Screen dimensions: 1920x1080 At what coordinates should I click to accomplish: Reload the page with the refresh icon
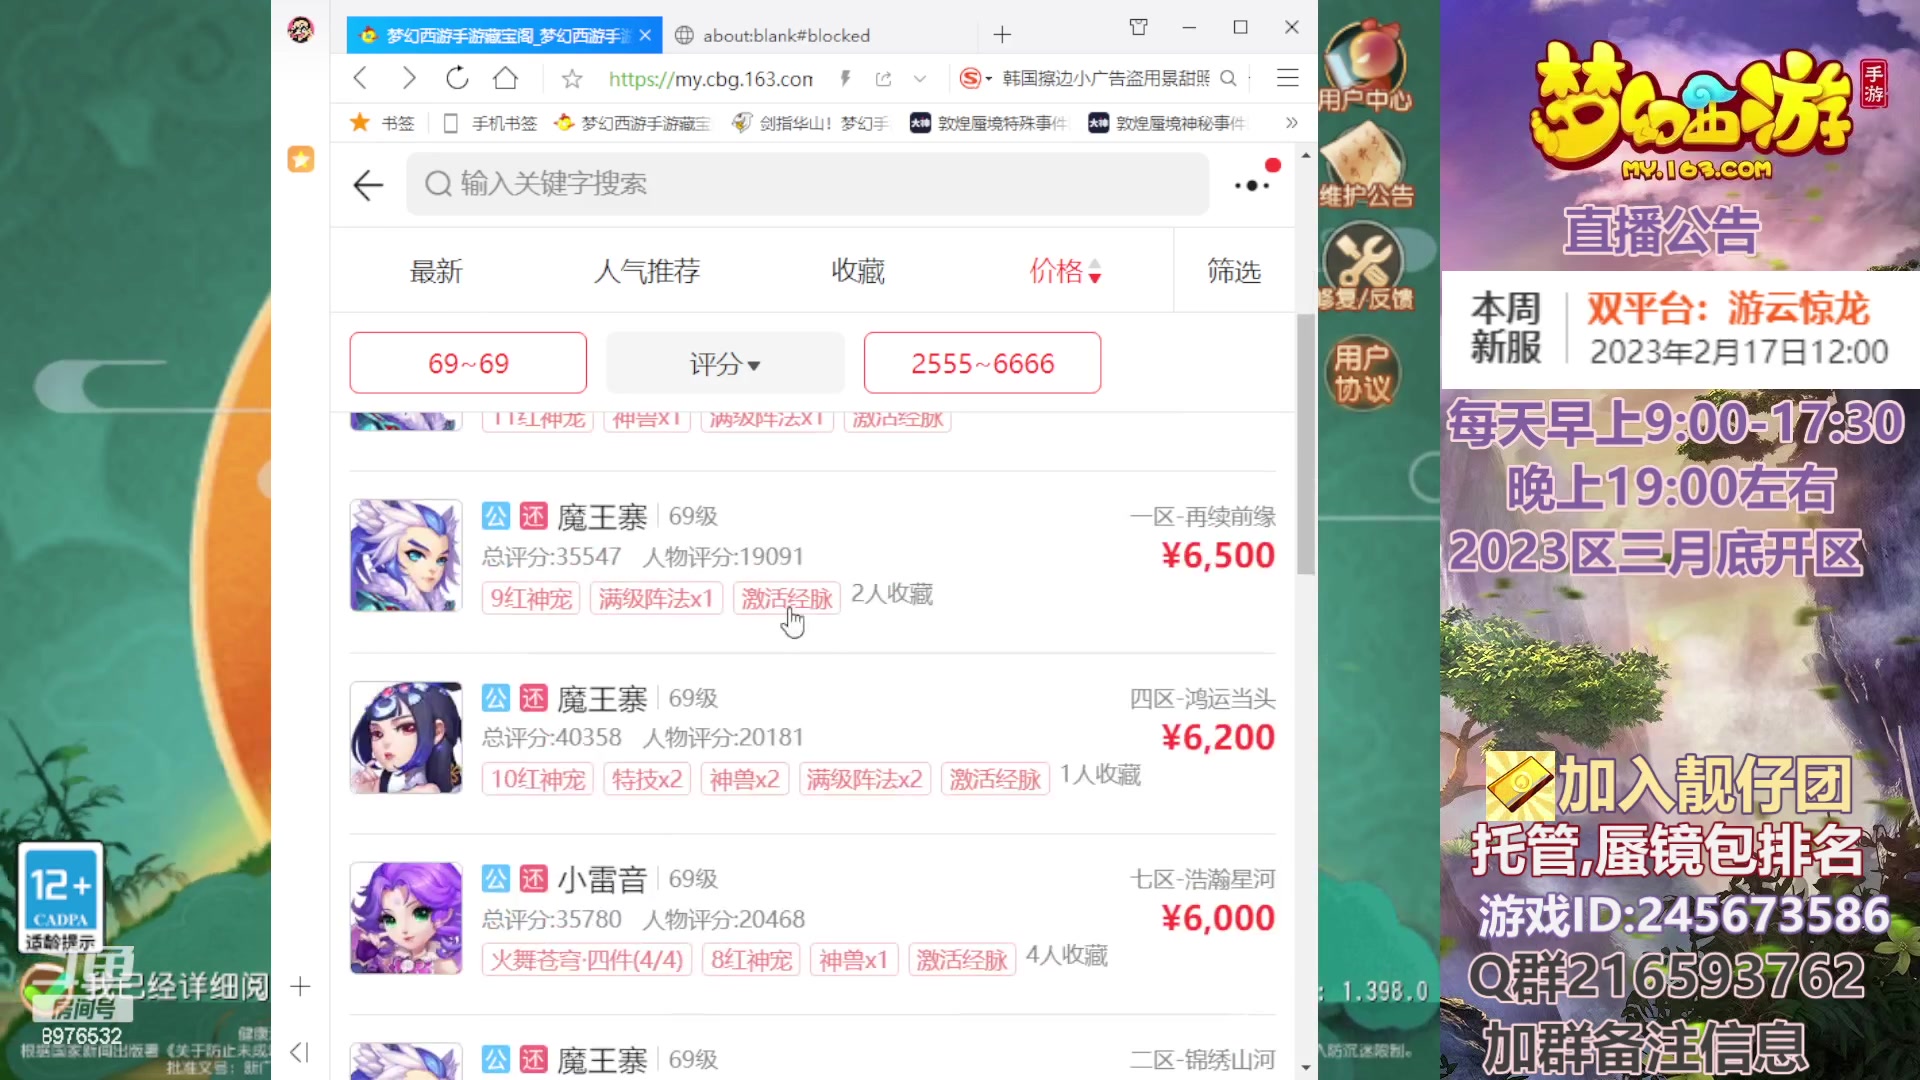click(x=457, y=78)
